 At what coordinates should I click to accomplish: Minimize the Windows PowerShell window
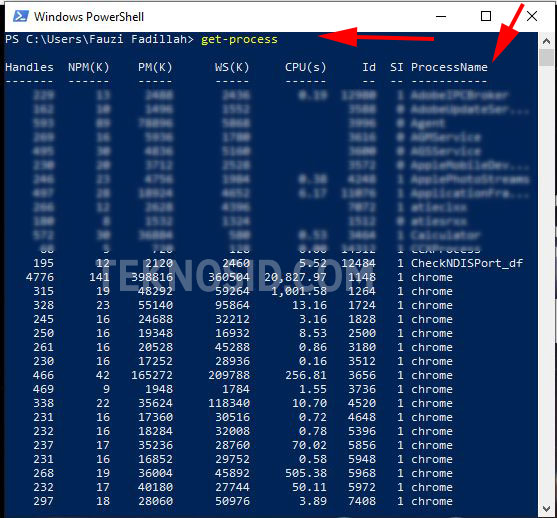point(441,16)
